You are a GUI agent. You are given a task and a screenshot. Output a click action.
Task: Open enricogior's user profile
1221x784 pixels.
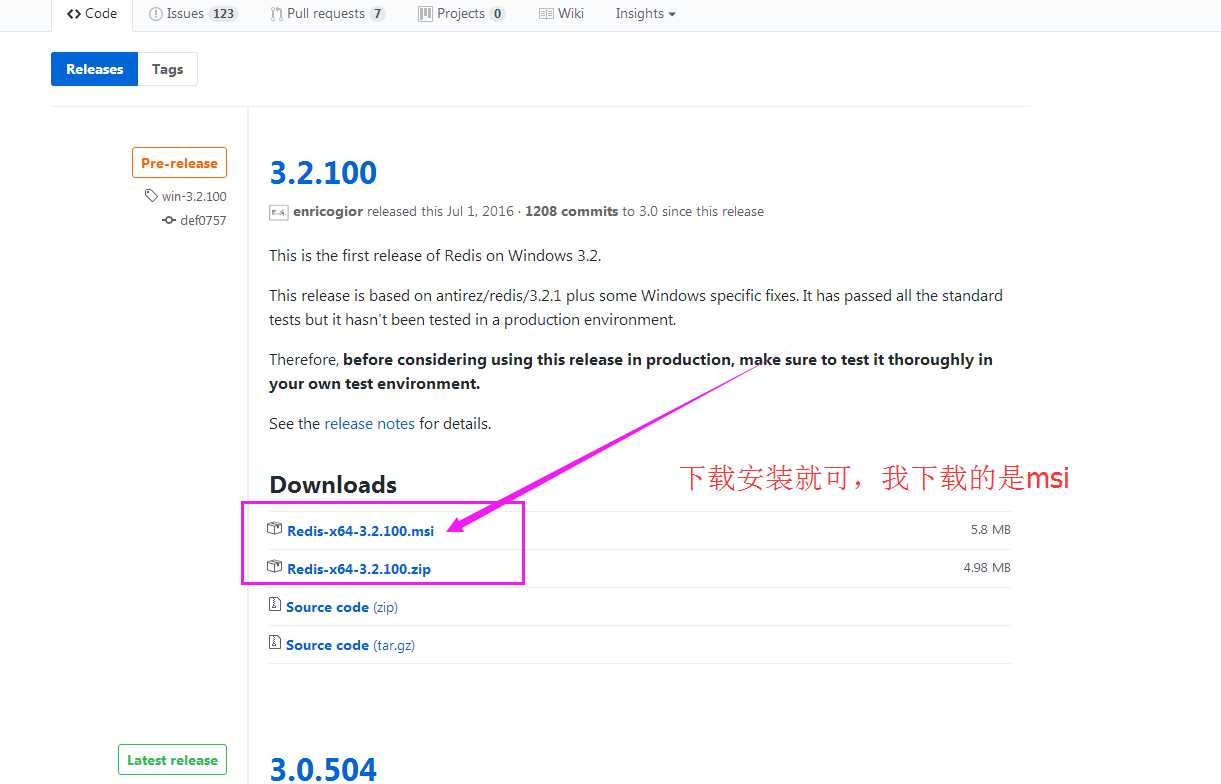coord(328,212)
